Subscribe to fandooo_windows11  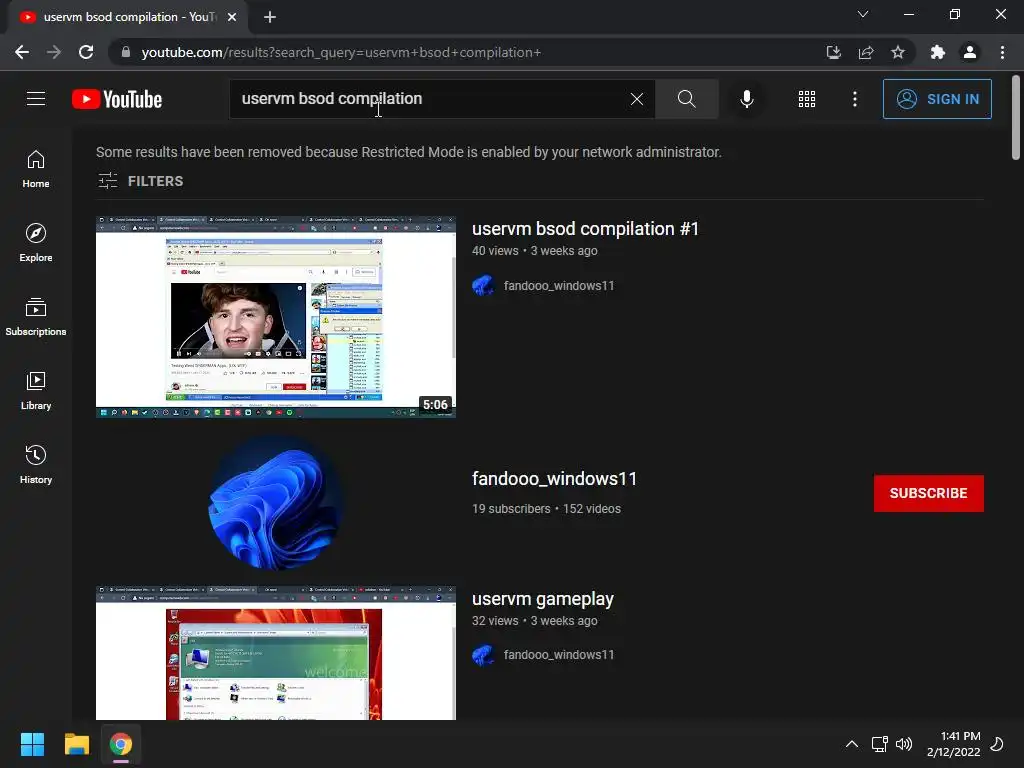click(x=929, y=493)
